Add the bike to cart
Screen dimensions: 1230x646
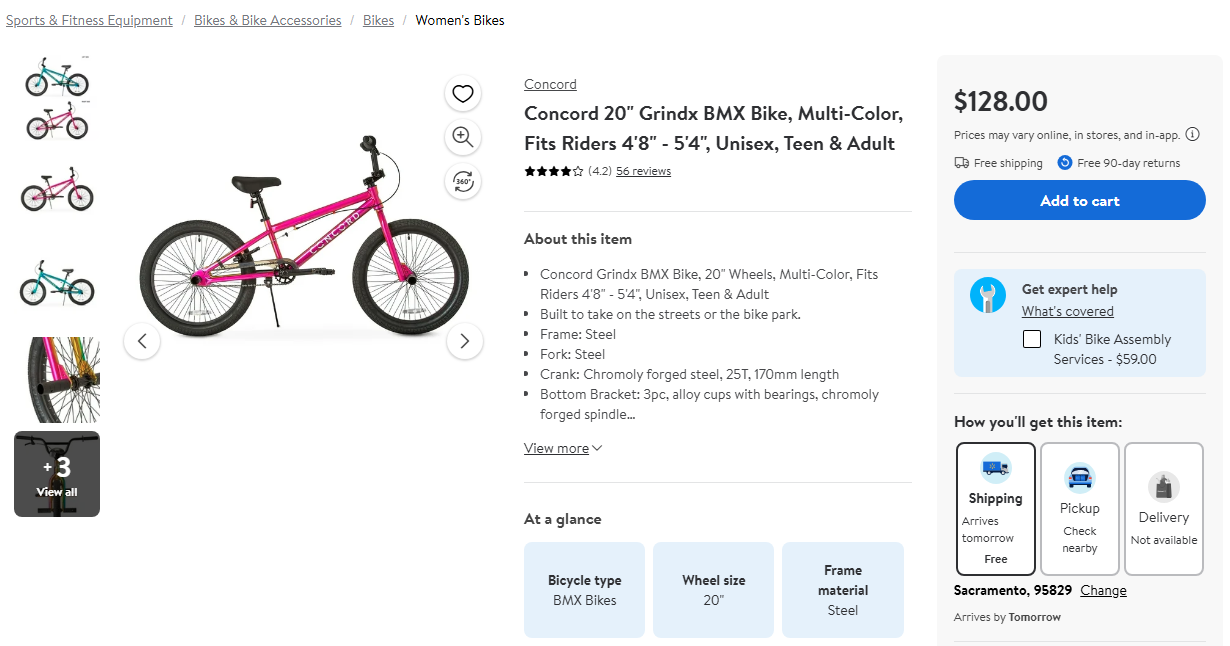tap(1079, 200)
